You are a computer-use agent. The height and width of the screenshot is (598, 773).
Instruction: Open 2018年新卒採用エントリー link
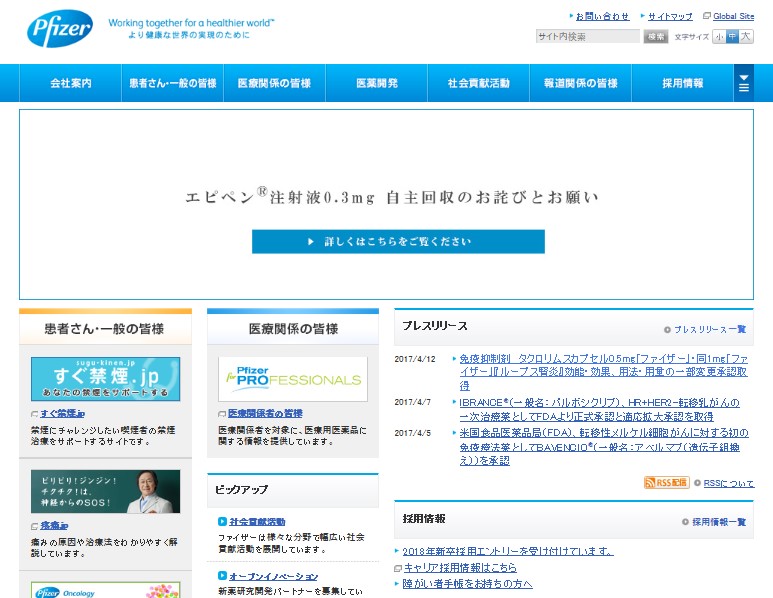(508, 551)
